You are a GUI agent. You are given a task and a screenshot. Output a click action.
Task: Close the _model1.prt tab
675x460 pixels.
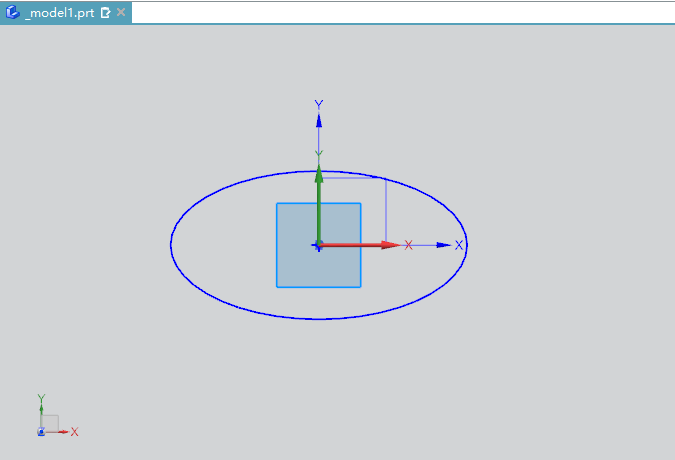coord(121,12)
